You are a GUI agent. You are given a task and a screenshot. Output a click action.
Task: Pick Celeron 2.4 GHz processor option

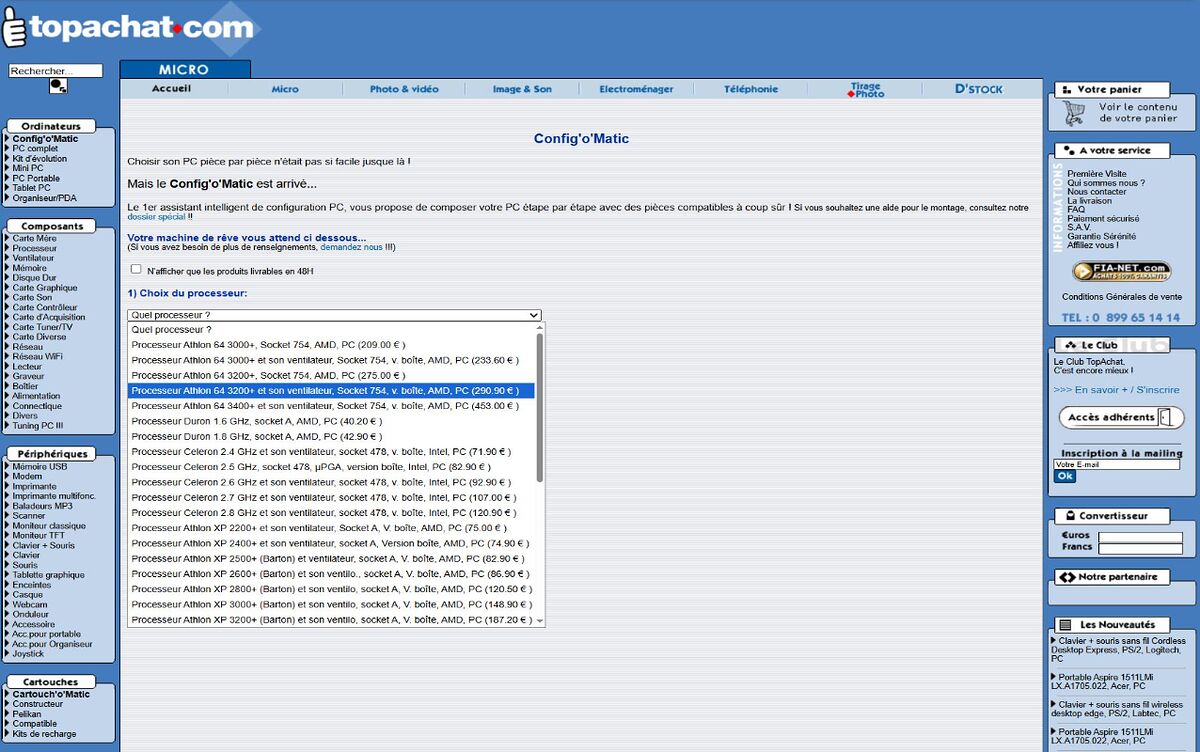point(331,452)
